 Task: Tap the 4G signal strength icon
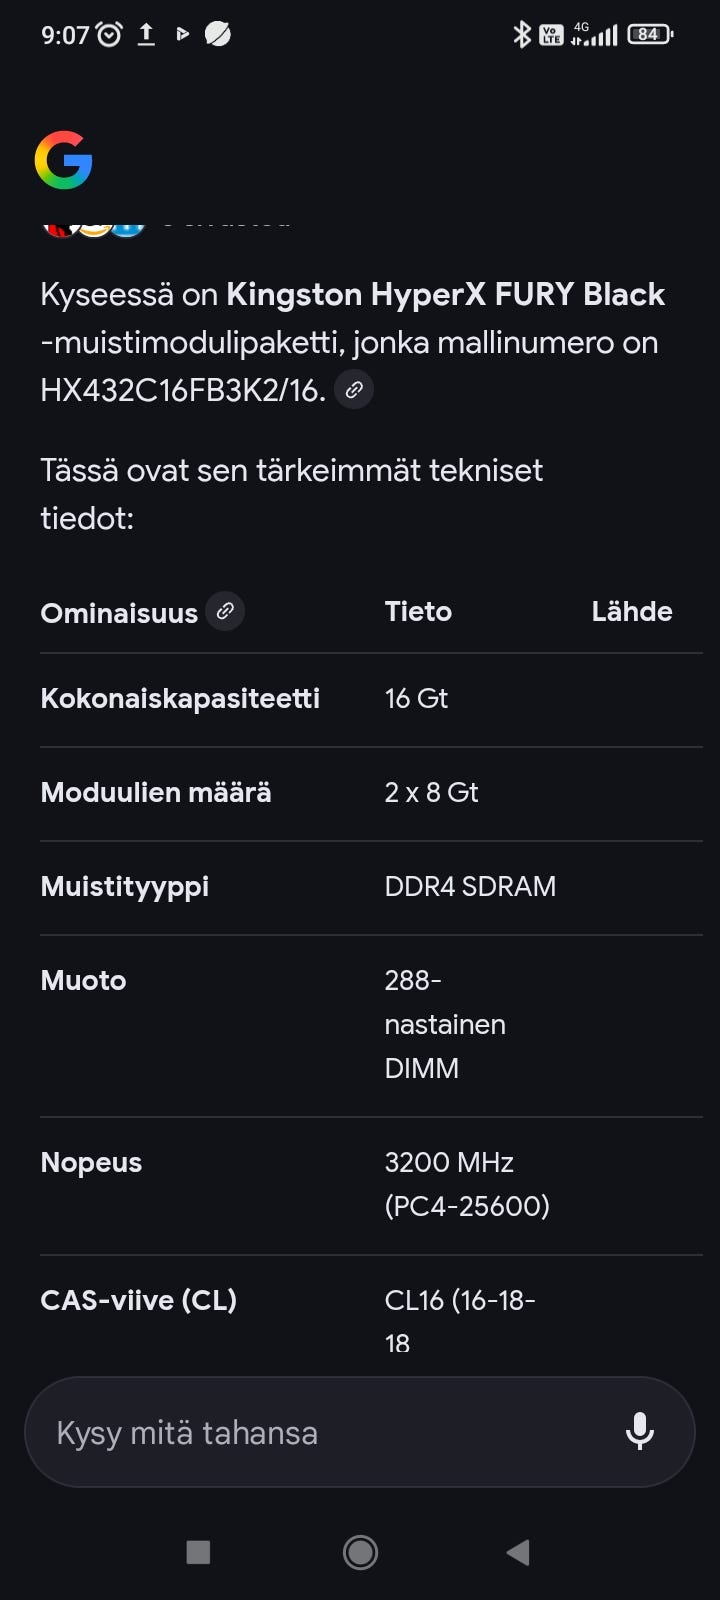[x=594, y=35]
